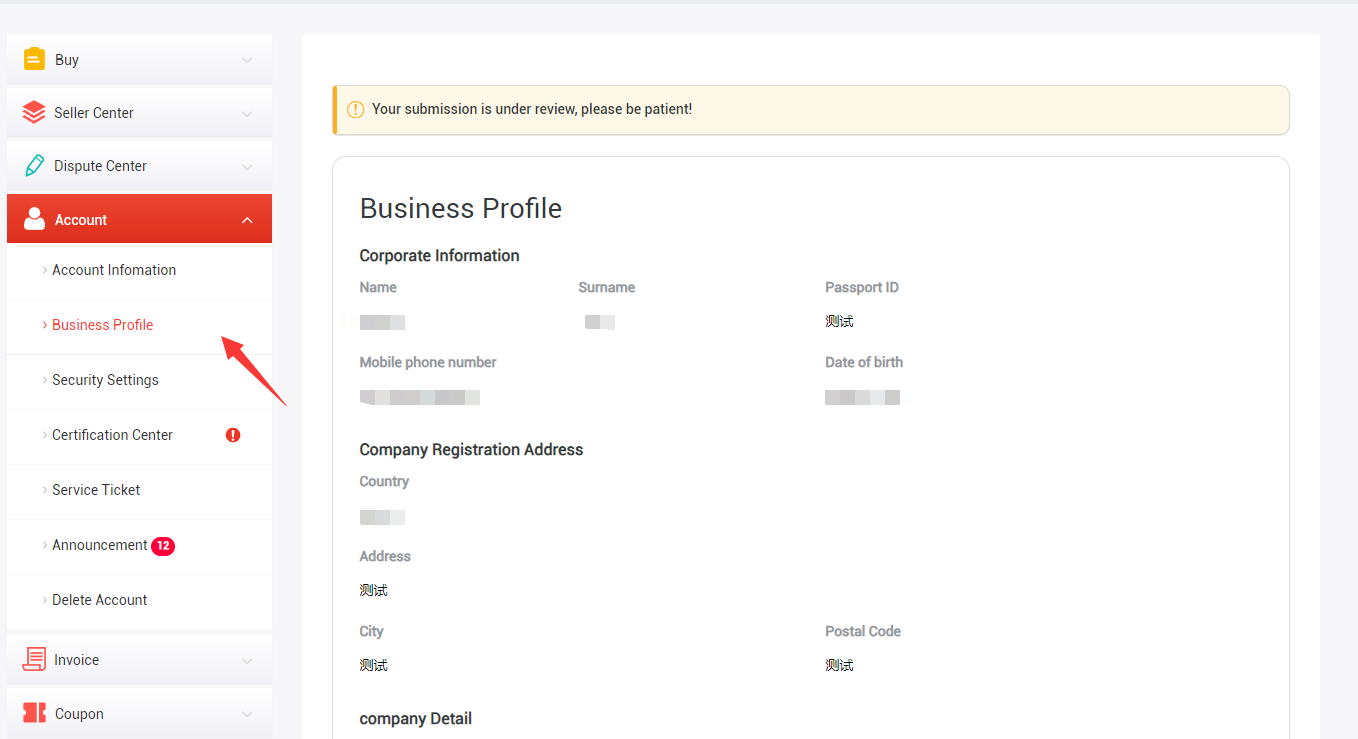Click the Passport ID value text

tap(839, 322)
